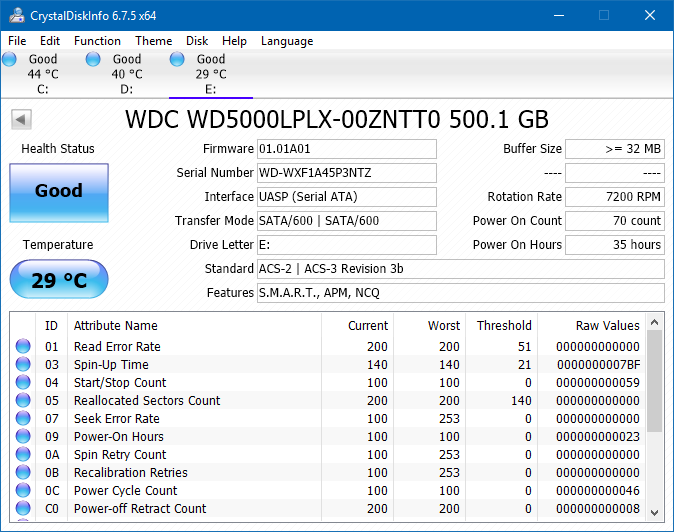Select the E: drive status orb
The image size is (674, 532).
[177, 59]
